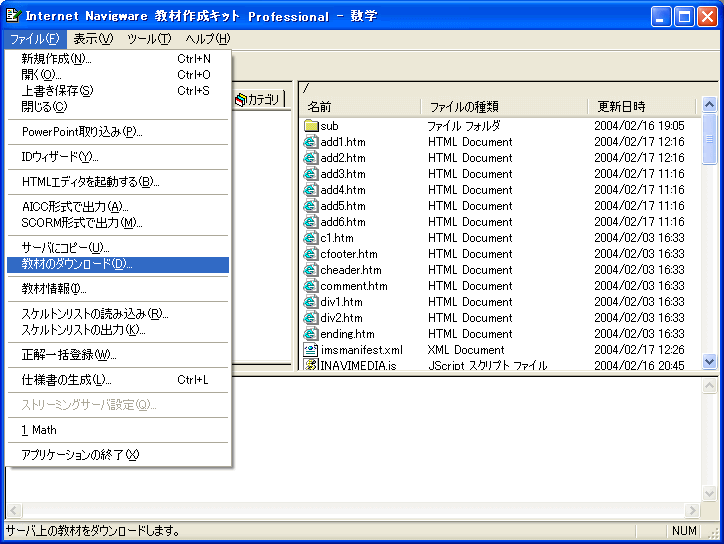Open the ツール(T) menu

[149, 39]
